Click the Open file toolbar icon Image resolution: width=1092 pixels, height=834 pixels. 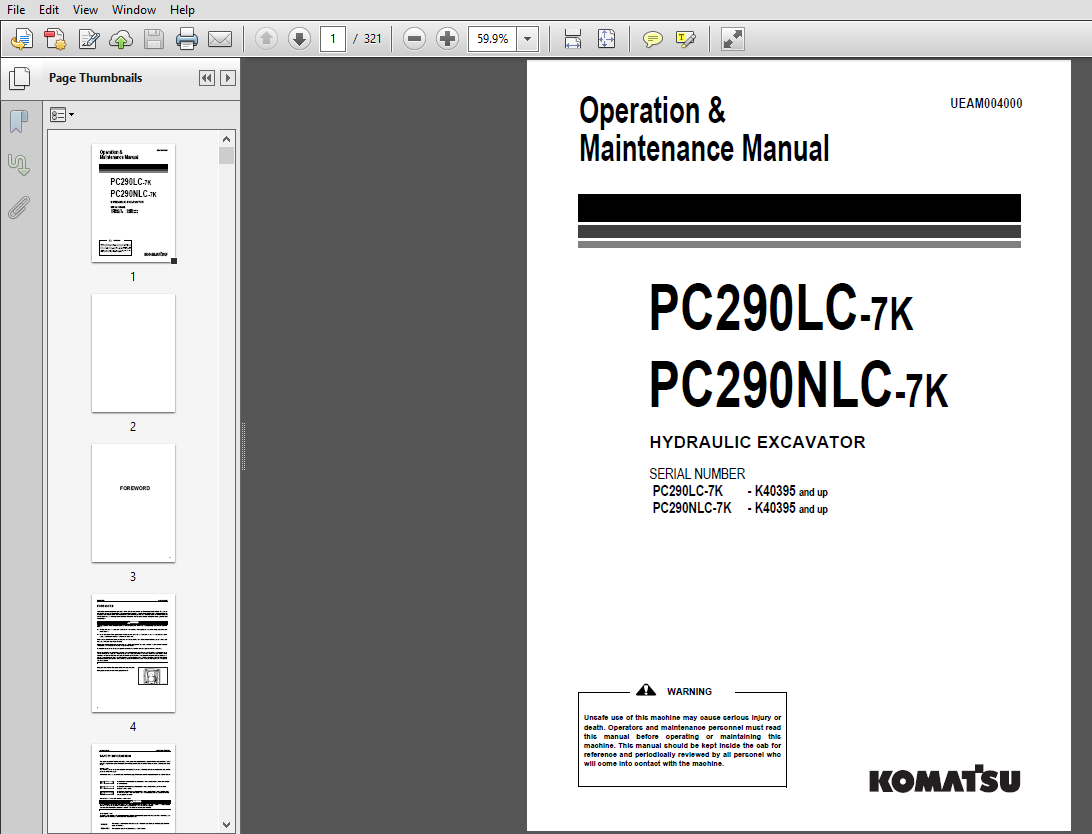click(x=22, y=39)
